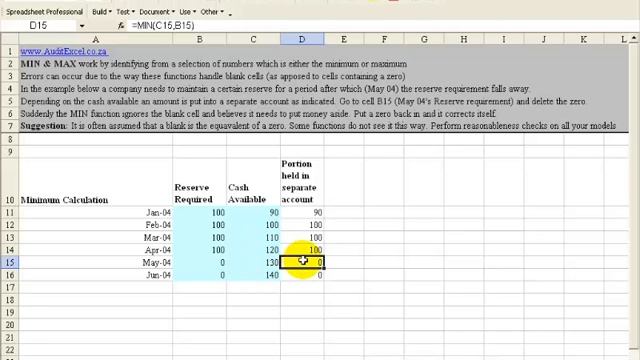
Task: Select cell D16 with value 0
Action: [x=302, y=275]
